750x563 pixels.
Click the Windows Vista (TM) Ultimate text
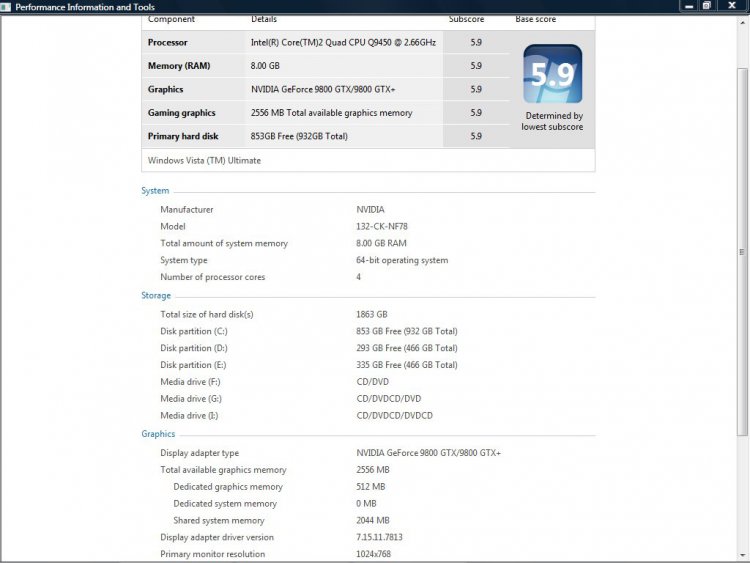click(204, 161)
